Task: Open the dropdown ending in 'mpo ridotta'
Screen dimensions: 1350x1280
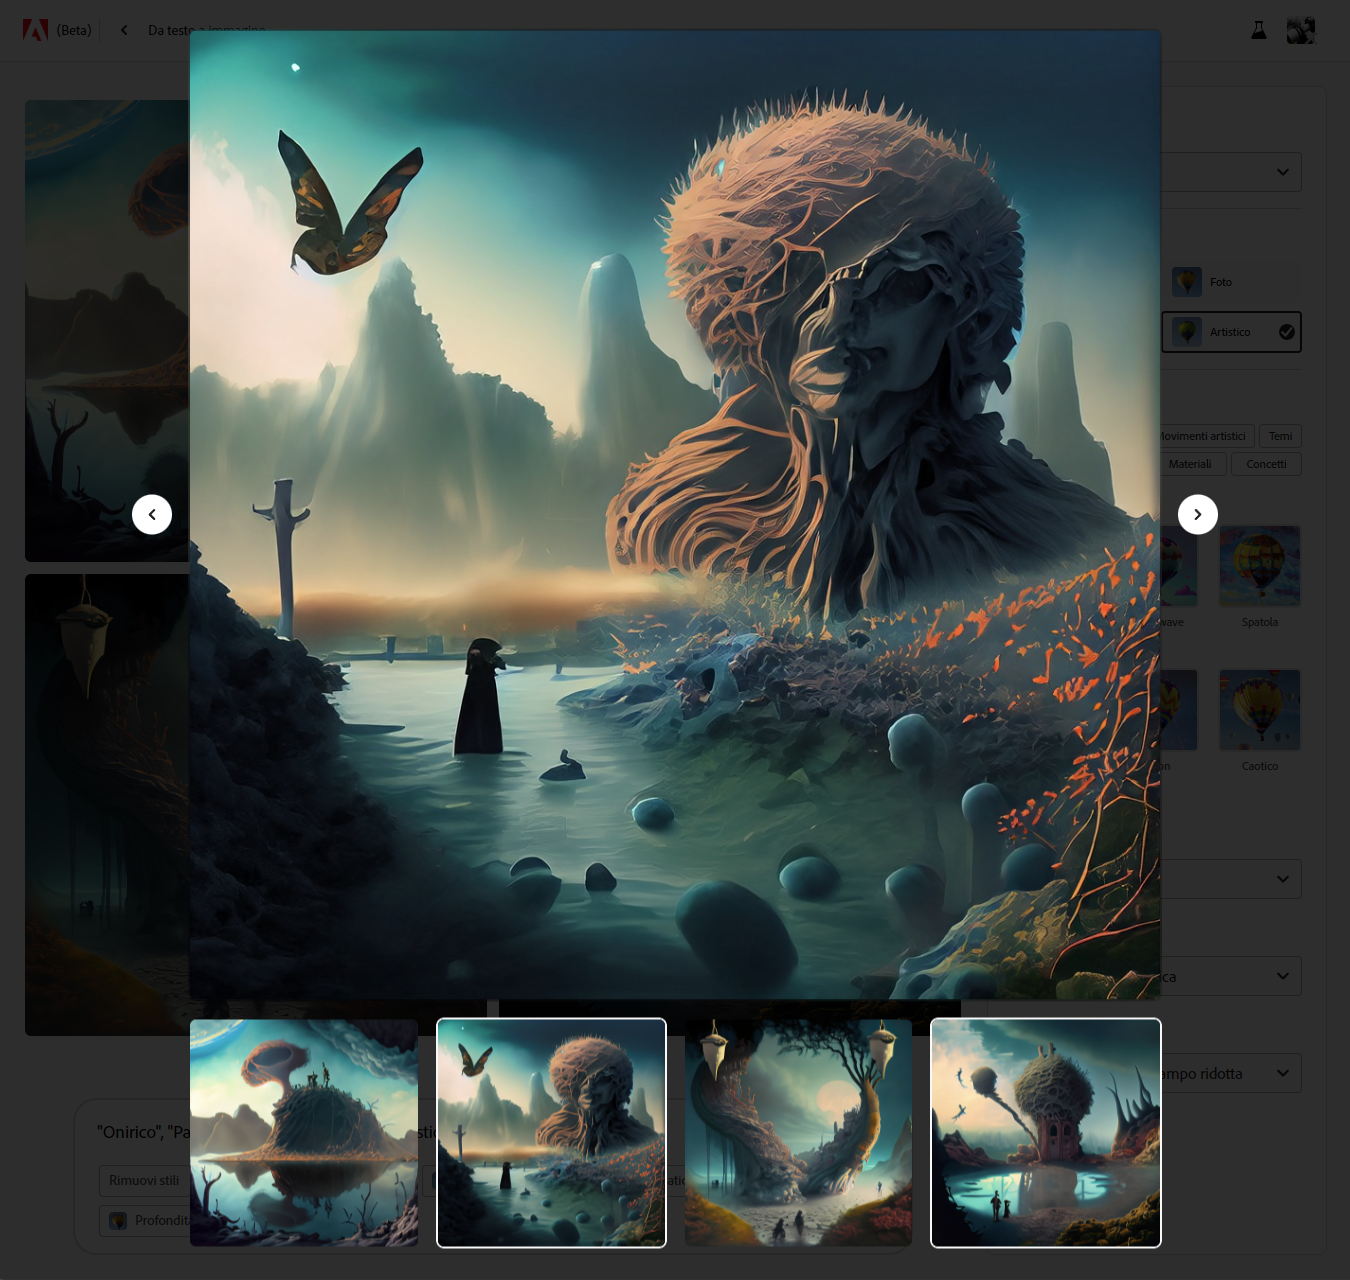Action: coord(1281,1073)
